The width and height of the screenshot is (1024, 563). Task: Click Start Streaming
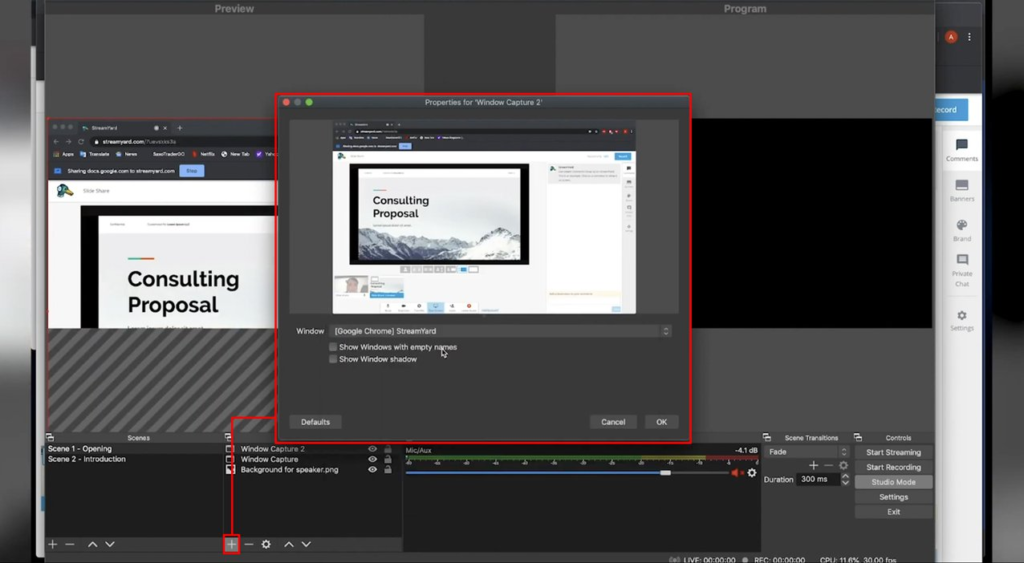[x=893, y=452]
